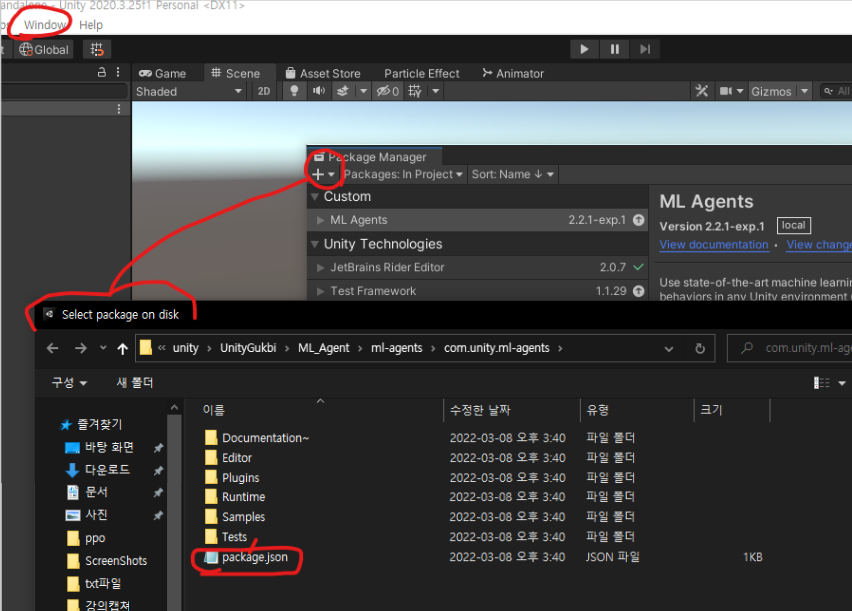Image resolution: width=852 pixels, height=611 pixels.
Task: Open the scene effects dropdown arrow
Action: point(364,91)
